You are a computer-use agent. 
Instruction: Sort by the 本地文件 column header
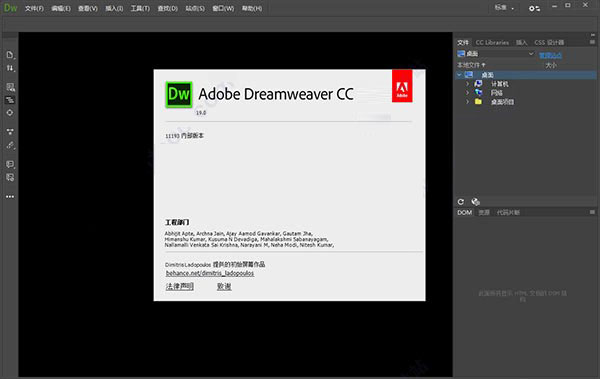pos(471,65)
